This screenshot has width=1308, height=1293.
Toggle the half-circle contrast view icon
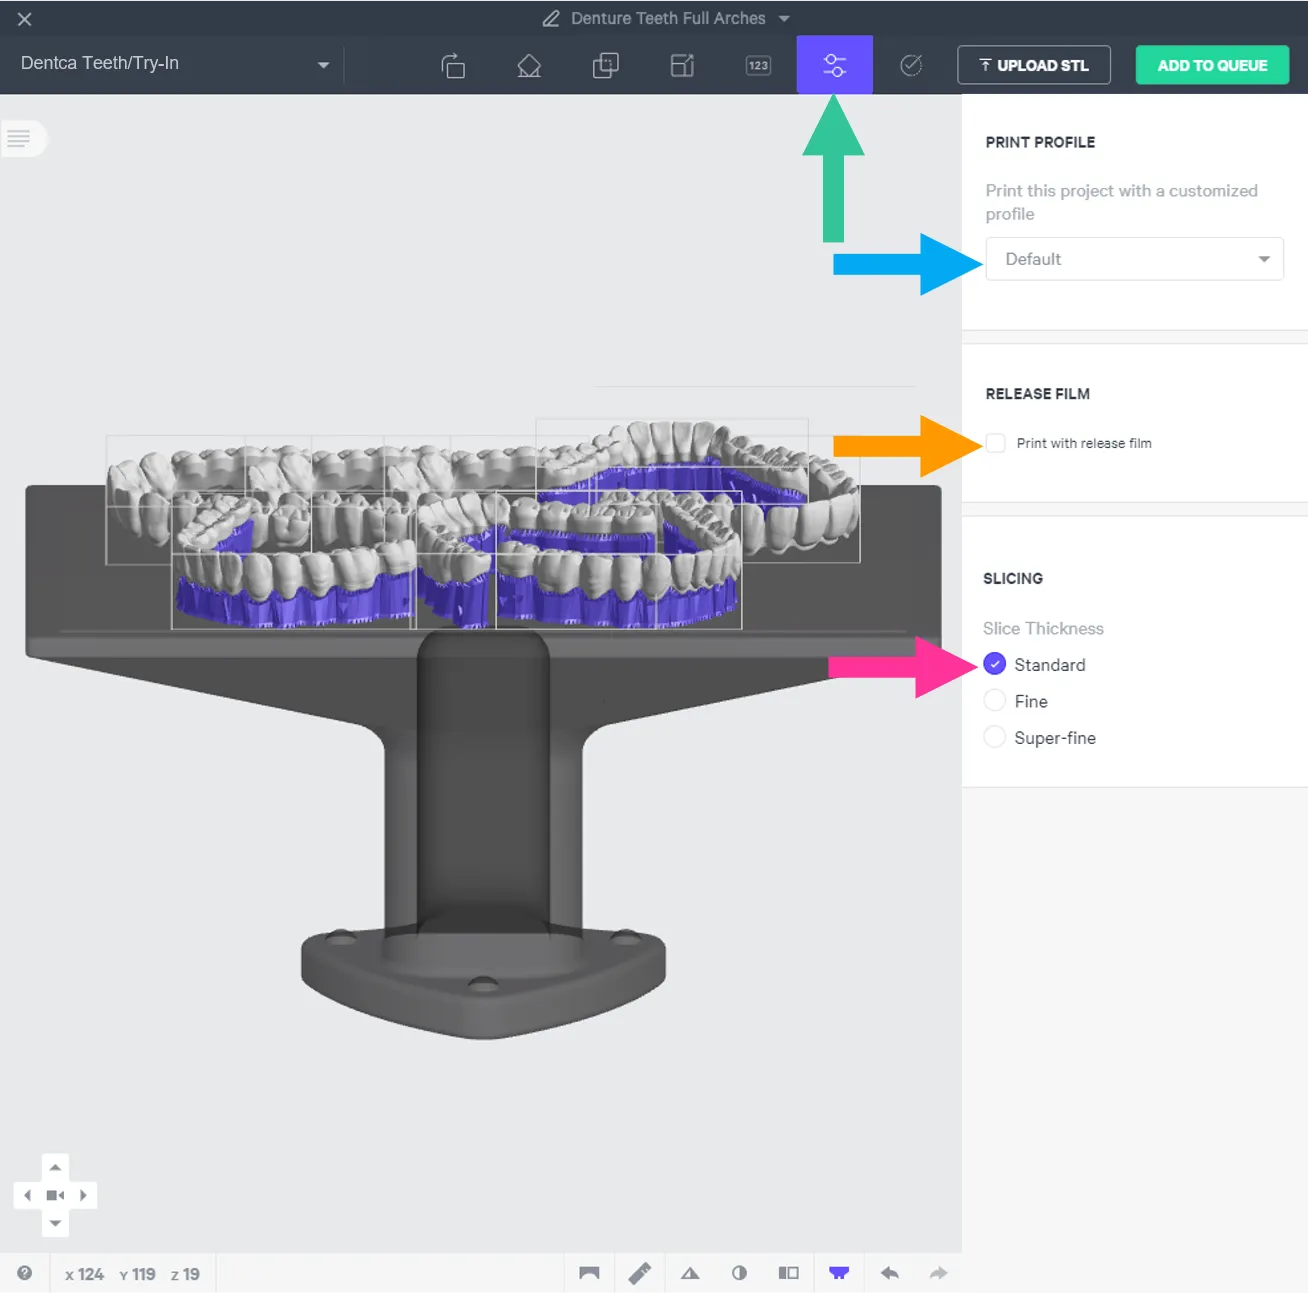click(x=739, y=1273)
